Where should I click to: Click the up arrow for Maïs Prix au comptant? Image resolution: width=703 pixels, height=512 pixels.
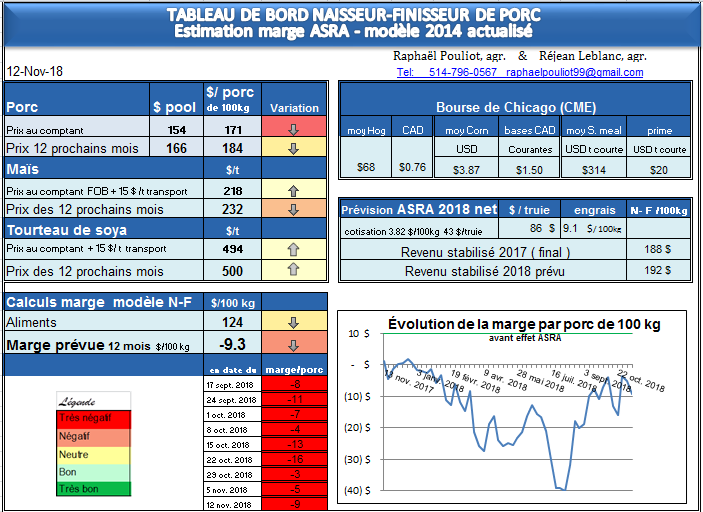(x=294, y=189)
